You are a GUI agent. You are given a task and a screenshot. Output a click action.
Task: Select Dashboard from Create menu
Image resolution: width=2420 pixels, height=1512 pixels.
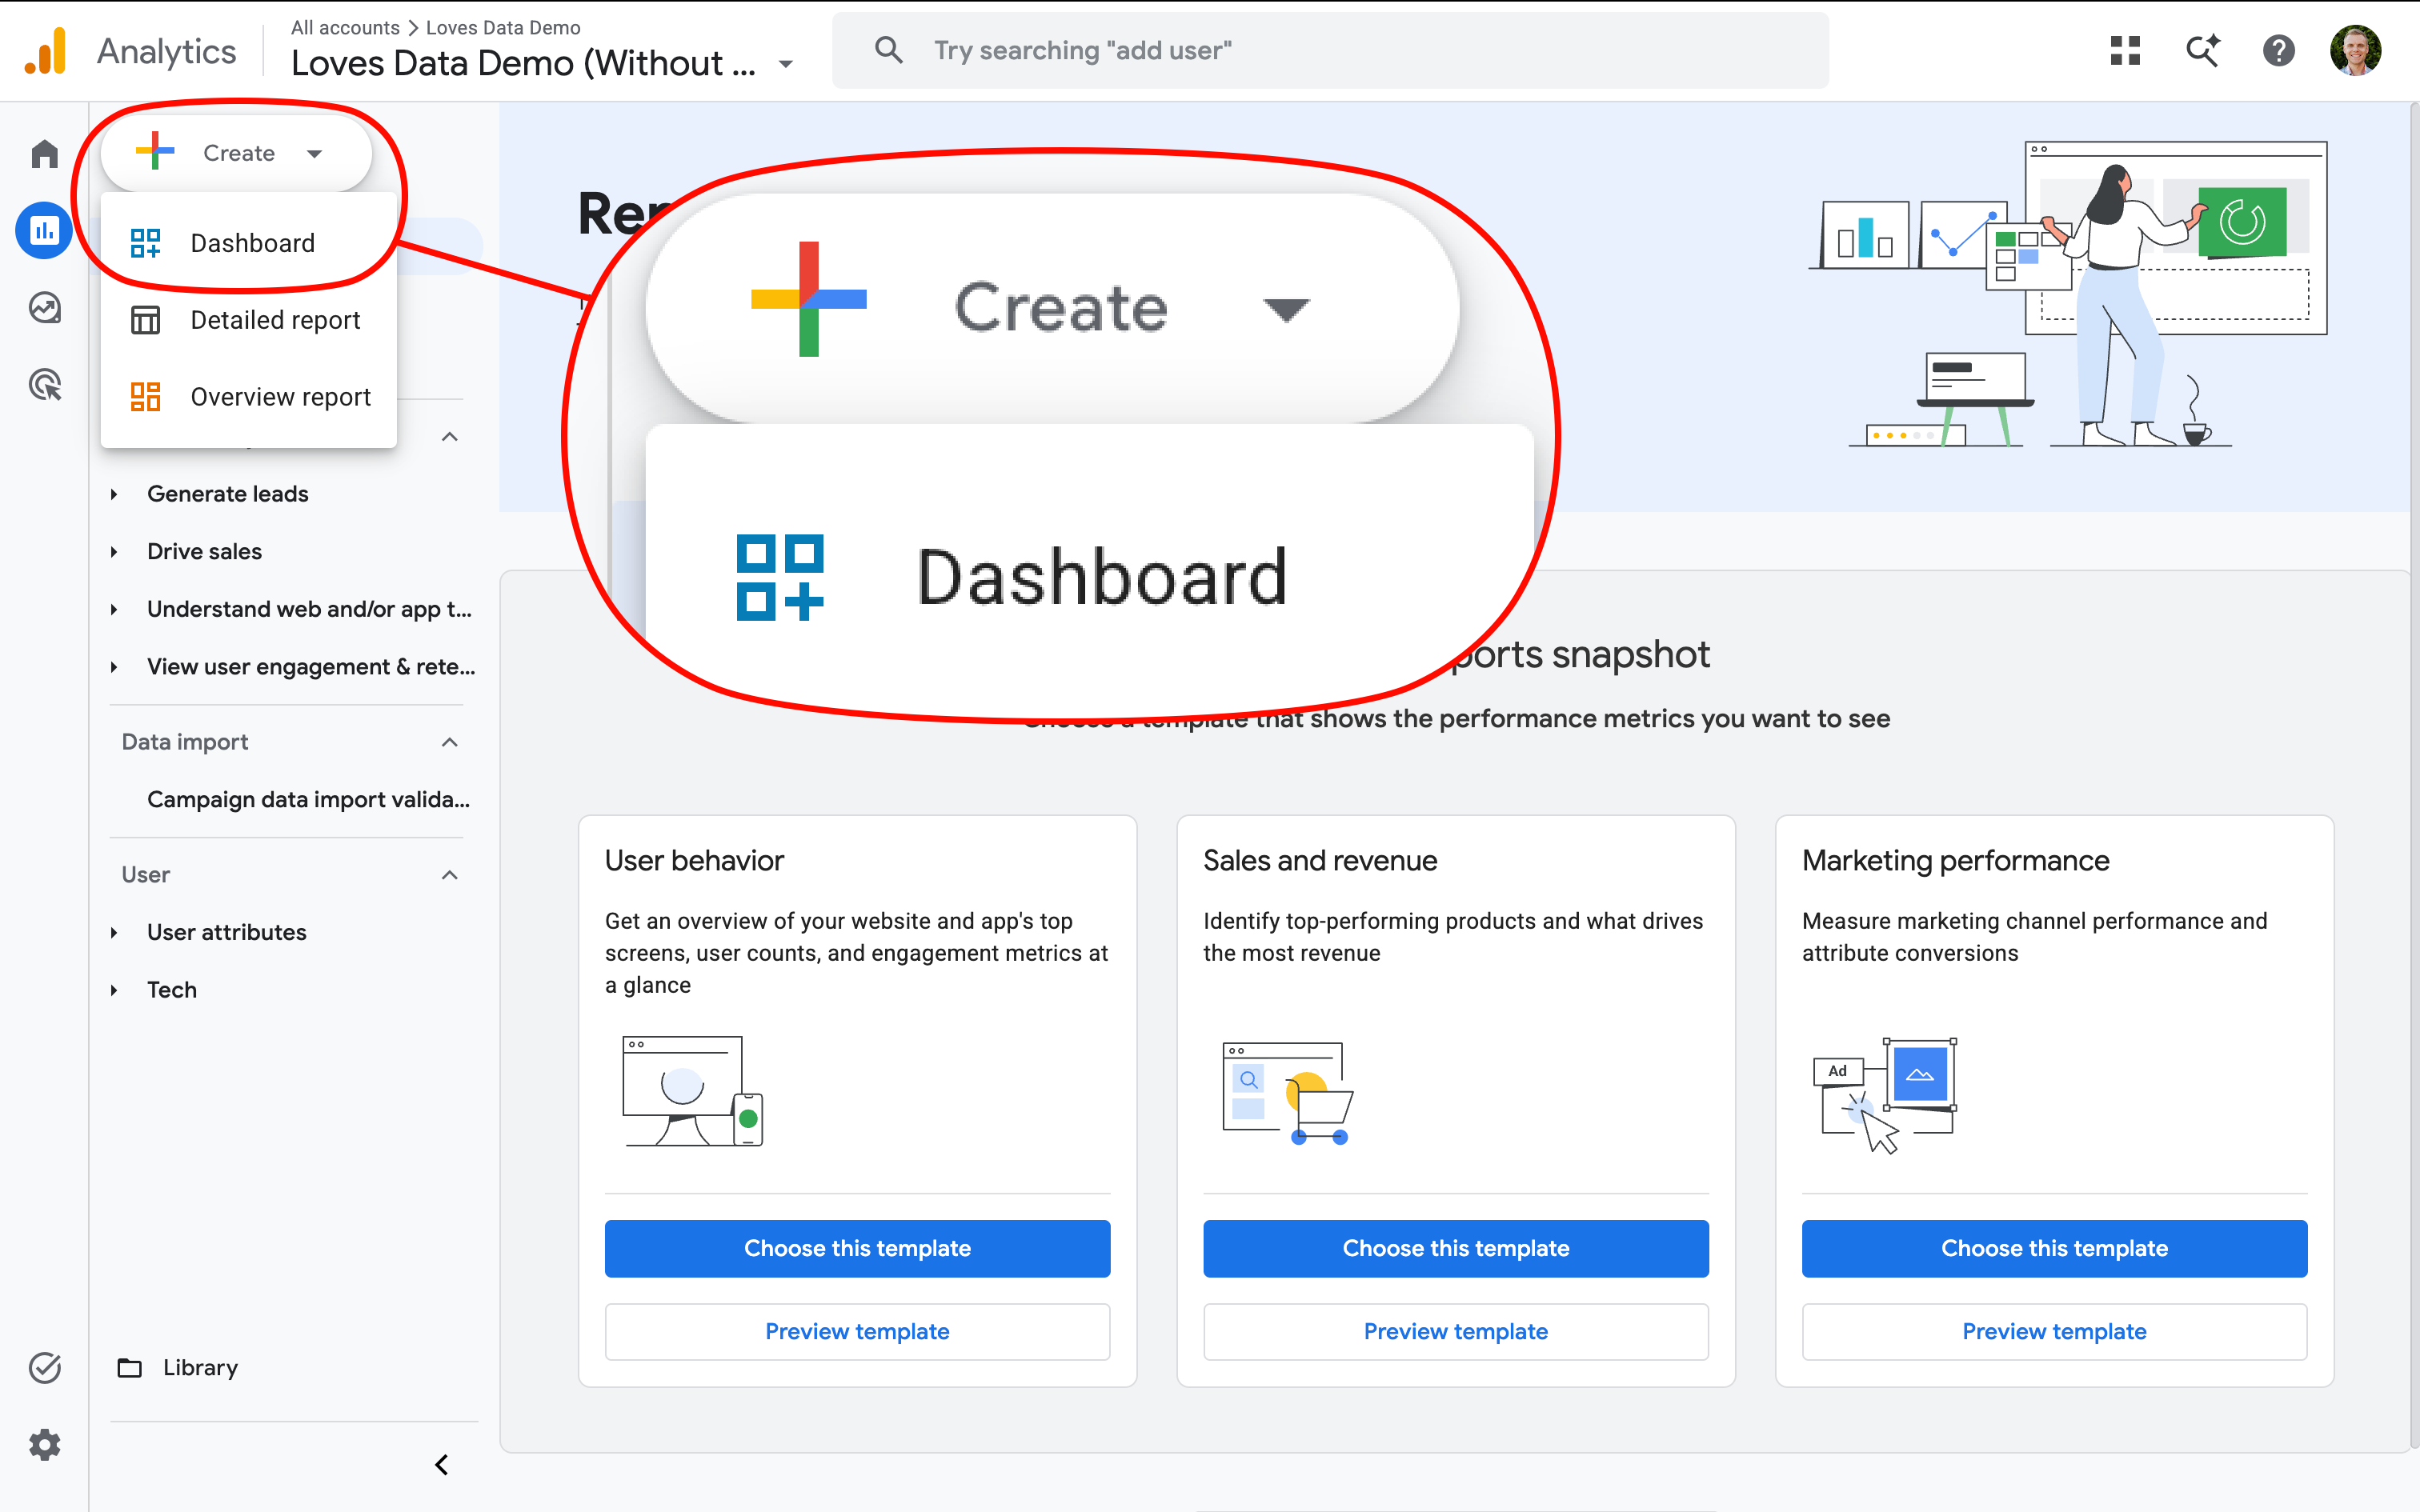point(249,243)
